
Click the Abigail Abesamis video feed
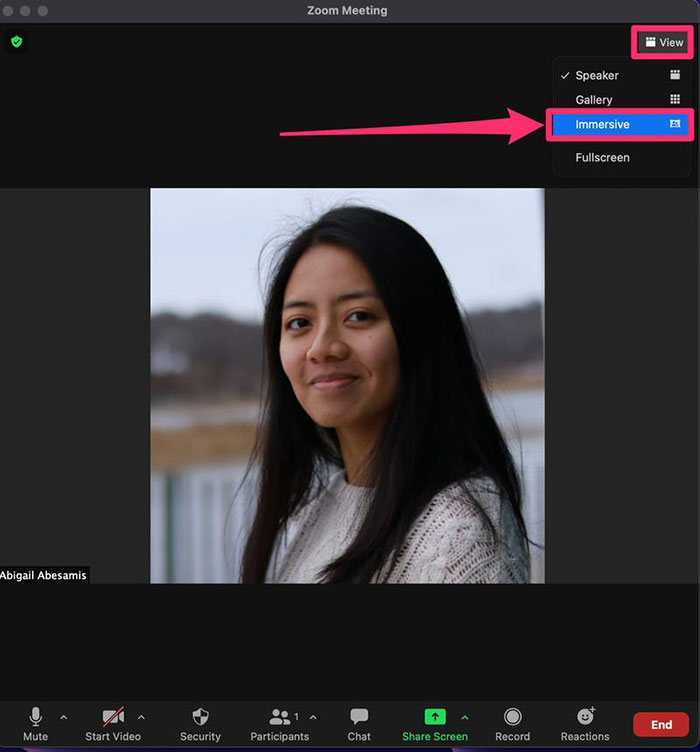[347, 385]
